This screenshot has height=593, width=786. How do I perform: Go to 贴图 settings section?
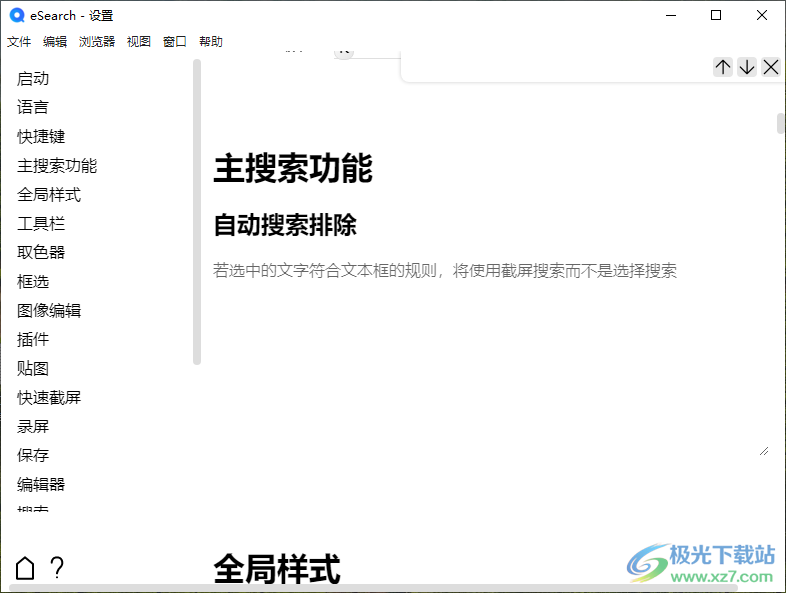click(x=33, y=368)
